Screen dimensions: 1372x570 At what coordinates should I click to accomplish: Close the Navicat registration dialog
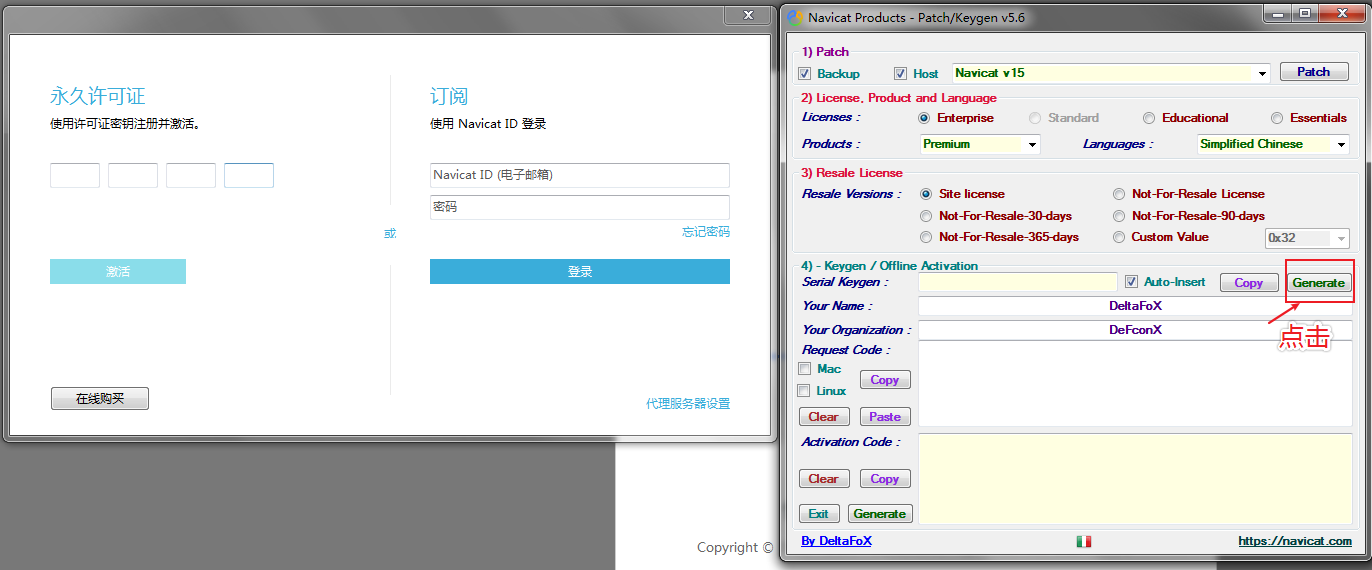point(748,15)
